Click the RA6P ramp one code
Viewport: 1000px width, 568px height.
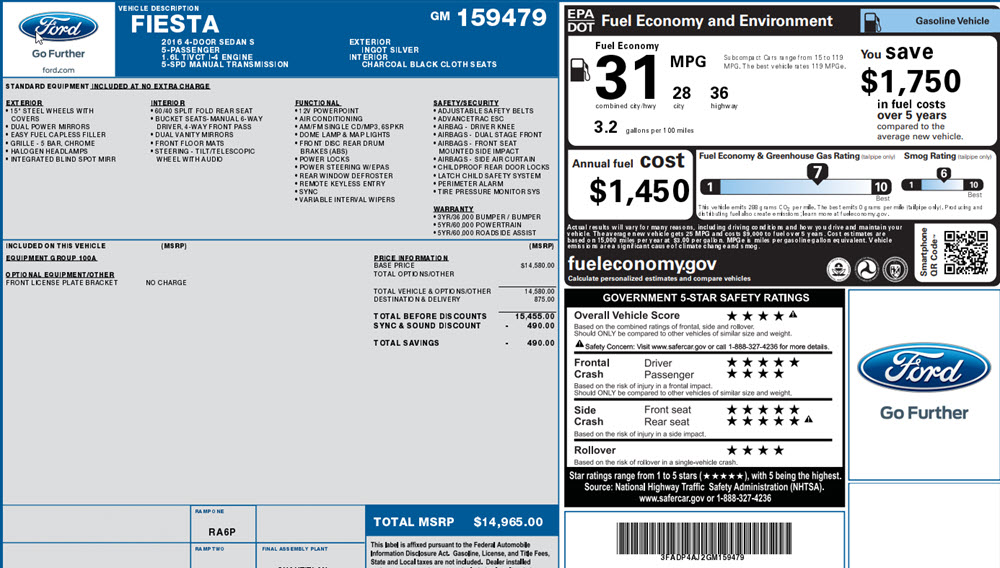point(222,534)
